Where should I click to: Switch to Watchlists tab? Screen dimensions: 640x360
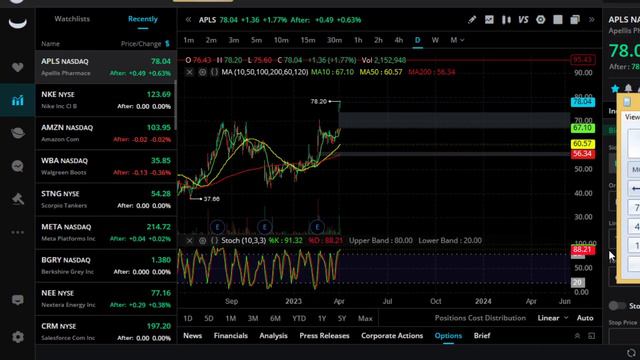tap(72, 19)
